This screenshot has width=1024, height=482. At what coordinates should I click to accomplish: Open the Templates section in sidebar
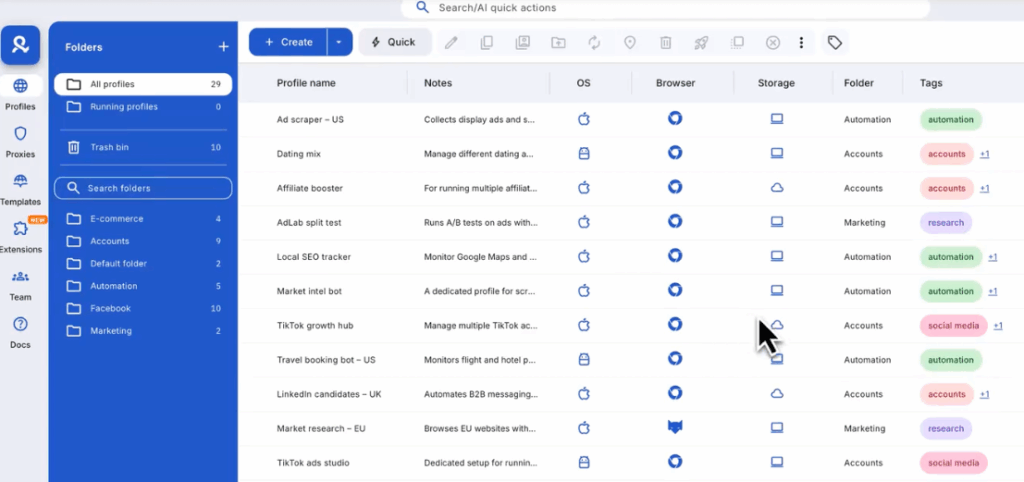click(x=20, y=188)
